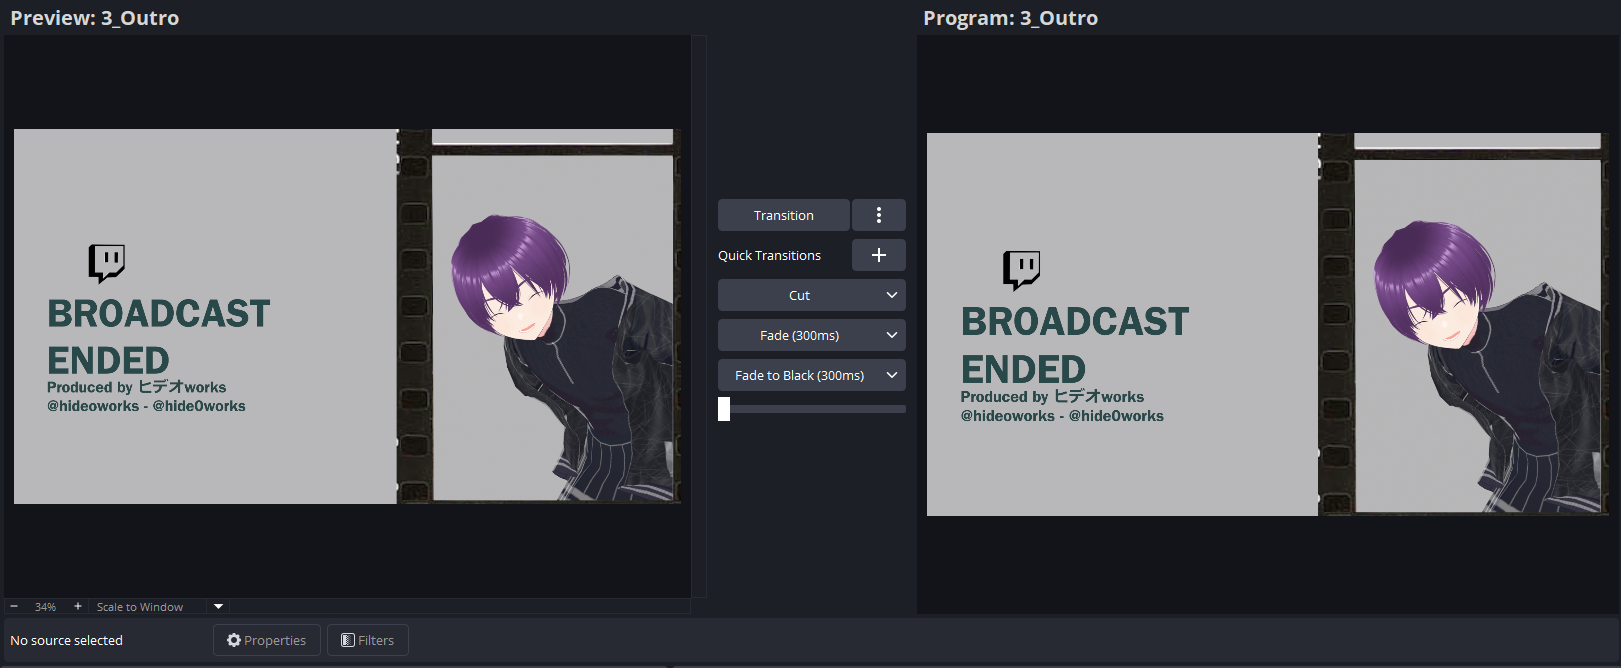Click the Fade (300ms) quick transition
Image resolution: width=1621 pixels, height=668 pixels.
799,335
